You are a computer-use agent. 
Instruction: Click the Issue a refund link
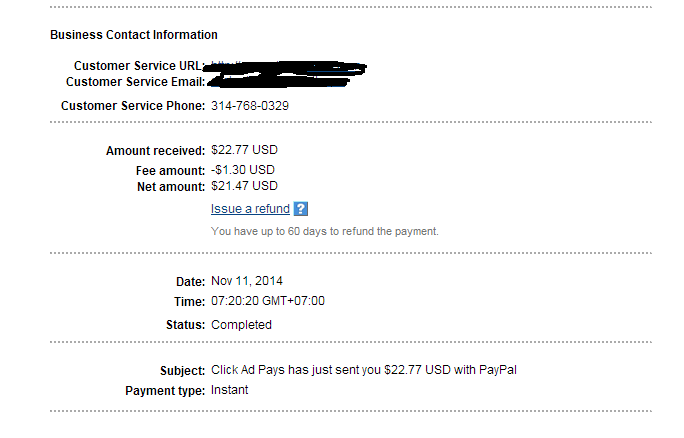tap(250, 209)
